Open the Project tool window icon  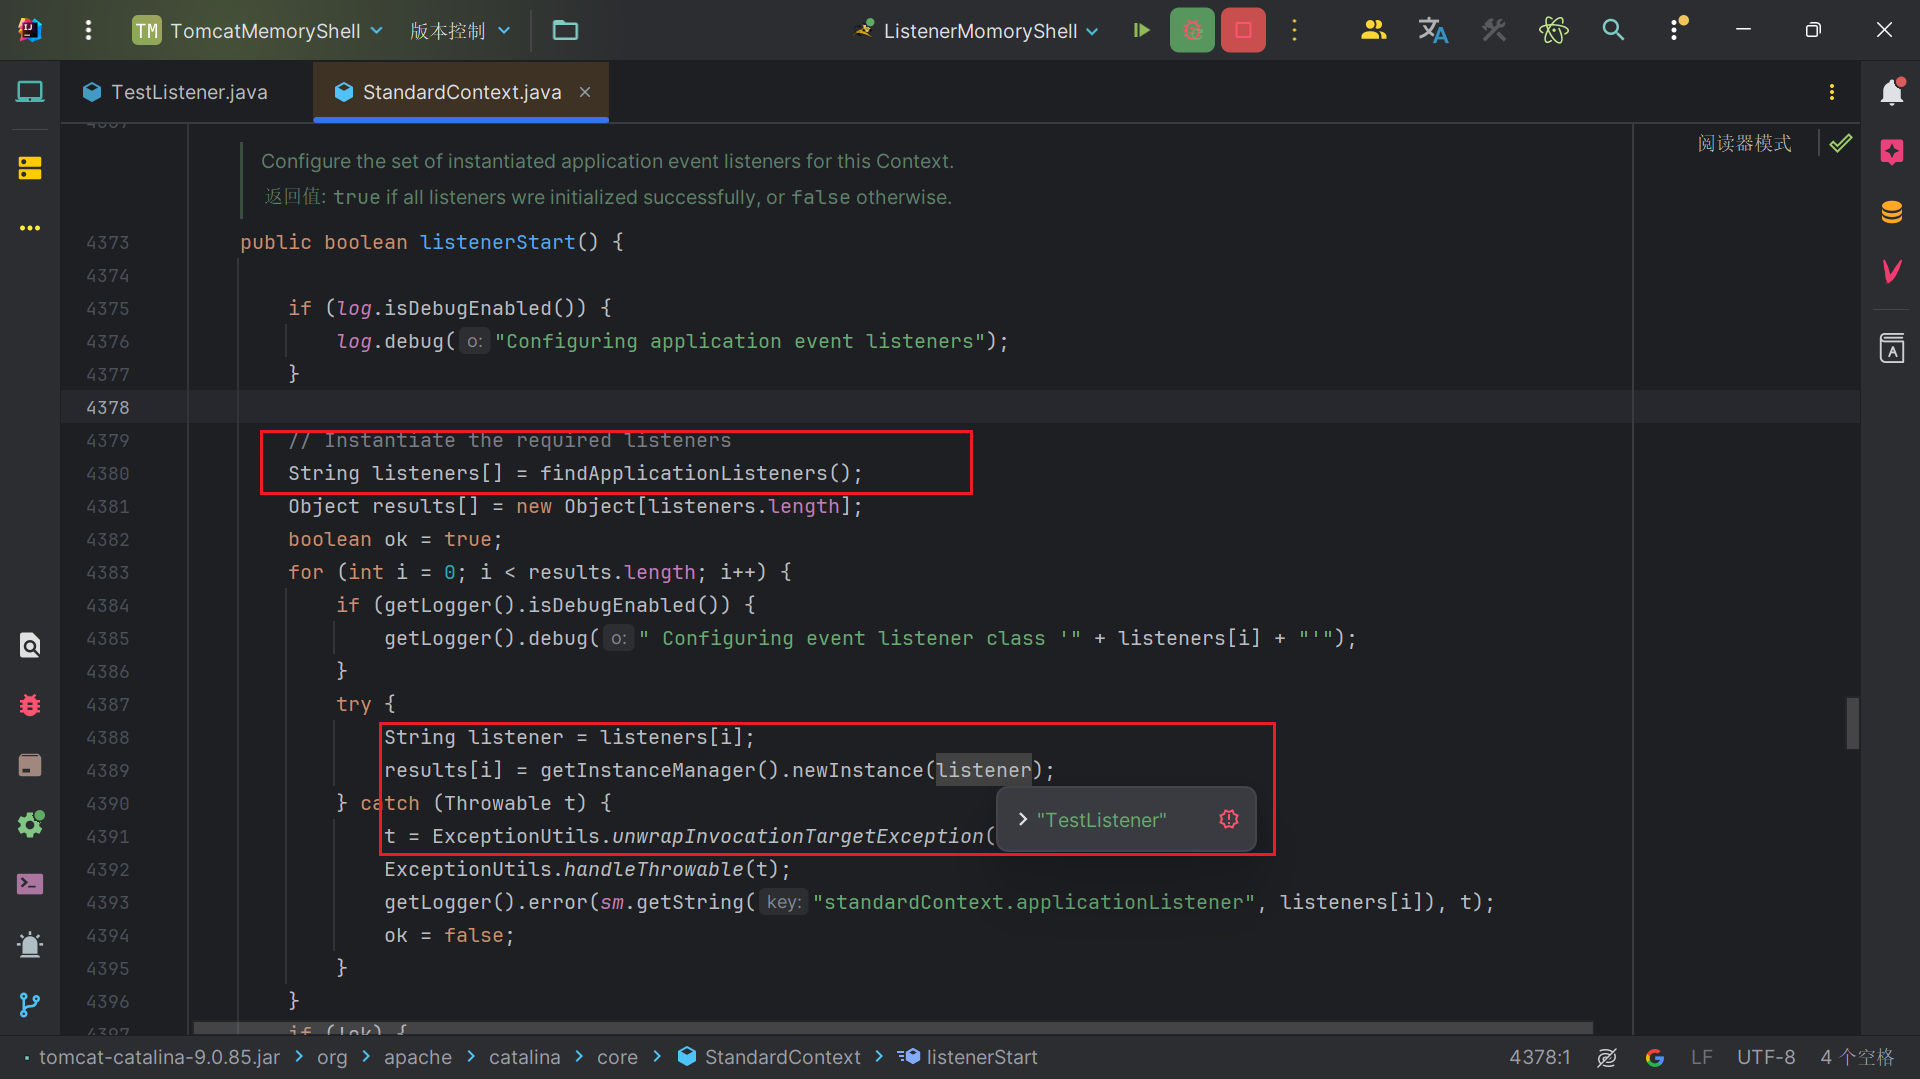[x=30, y=92]
